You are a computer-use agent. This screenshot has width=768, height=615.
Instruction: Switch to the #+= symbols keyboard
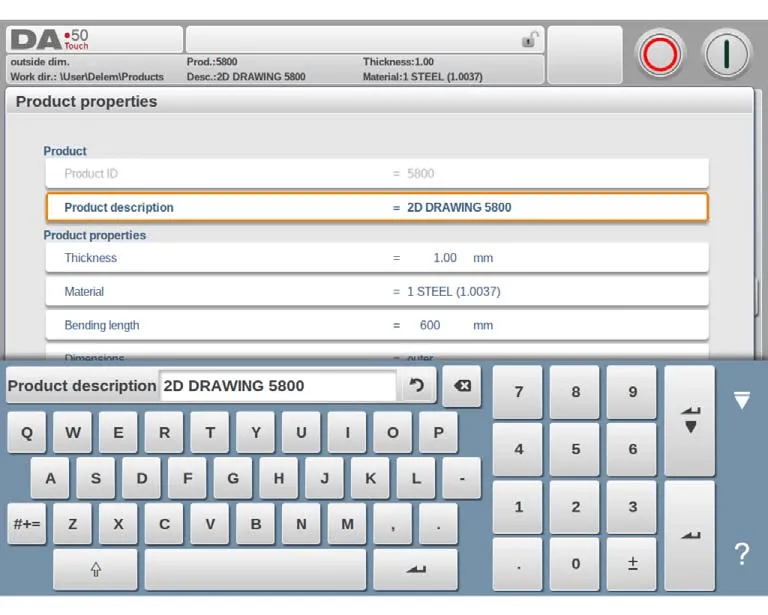tap(27, 524)
